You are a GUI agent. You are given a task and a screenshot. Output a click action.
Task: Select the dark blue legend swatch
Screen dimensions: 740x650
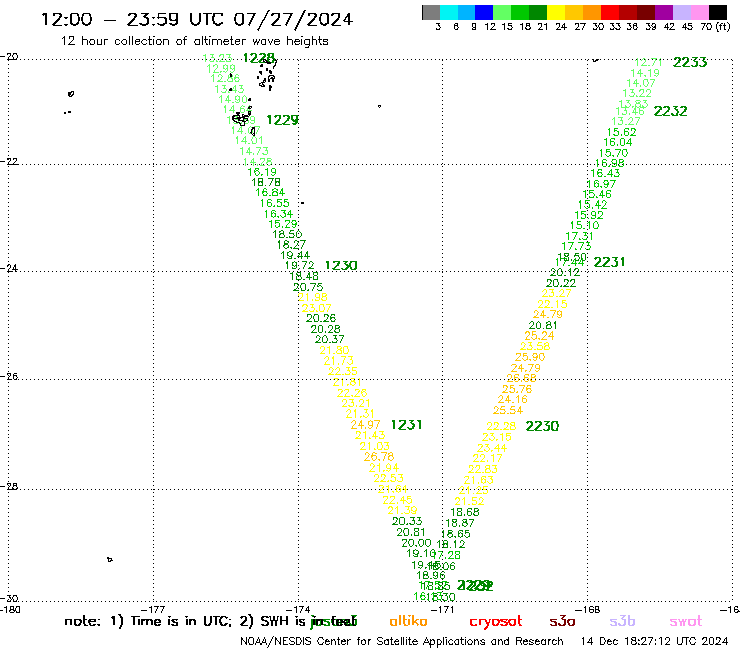[x=484, y=12]
